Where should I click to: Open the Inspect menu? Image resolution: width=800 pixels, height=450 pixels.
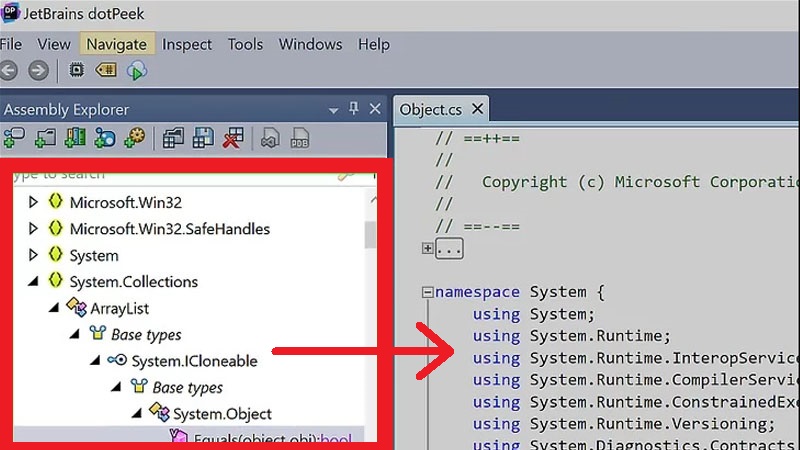tap(187, 44)
